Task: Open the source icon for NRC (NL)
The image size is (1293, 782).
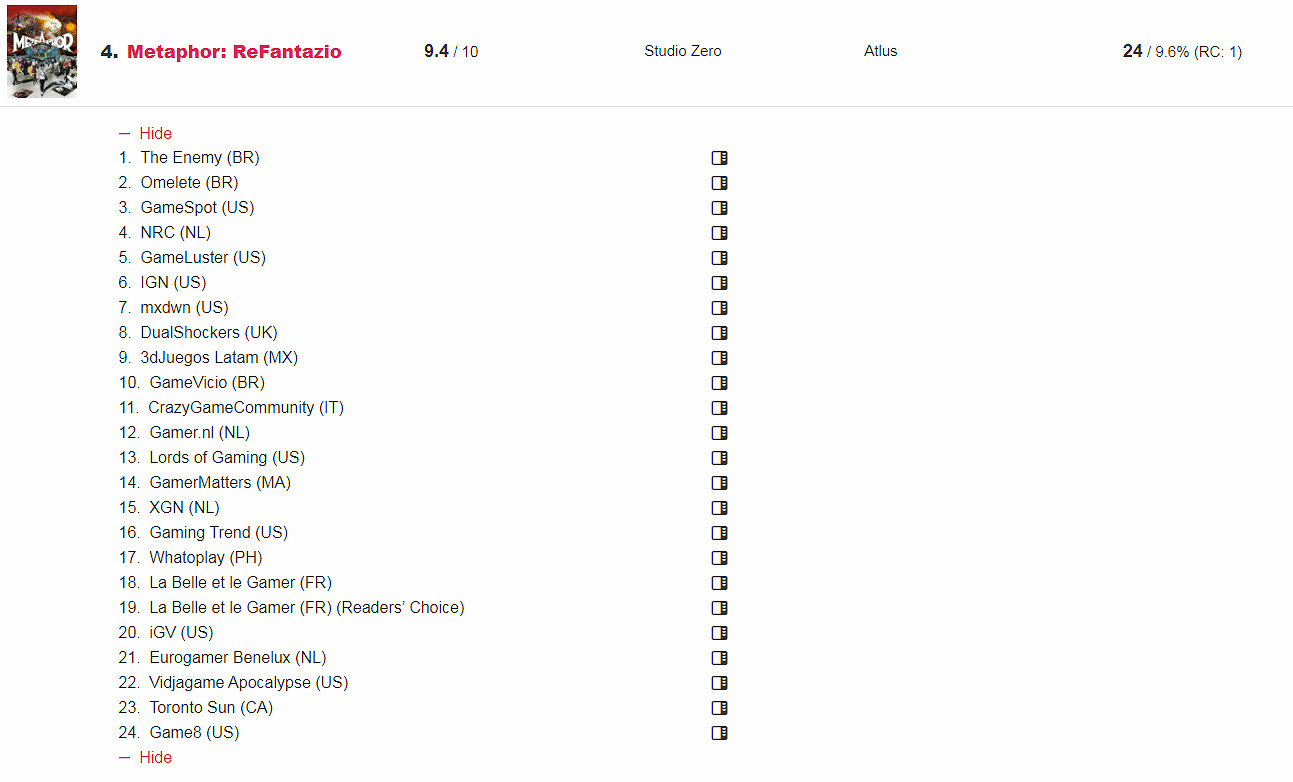Action: coord(719,233)
